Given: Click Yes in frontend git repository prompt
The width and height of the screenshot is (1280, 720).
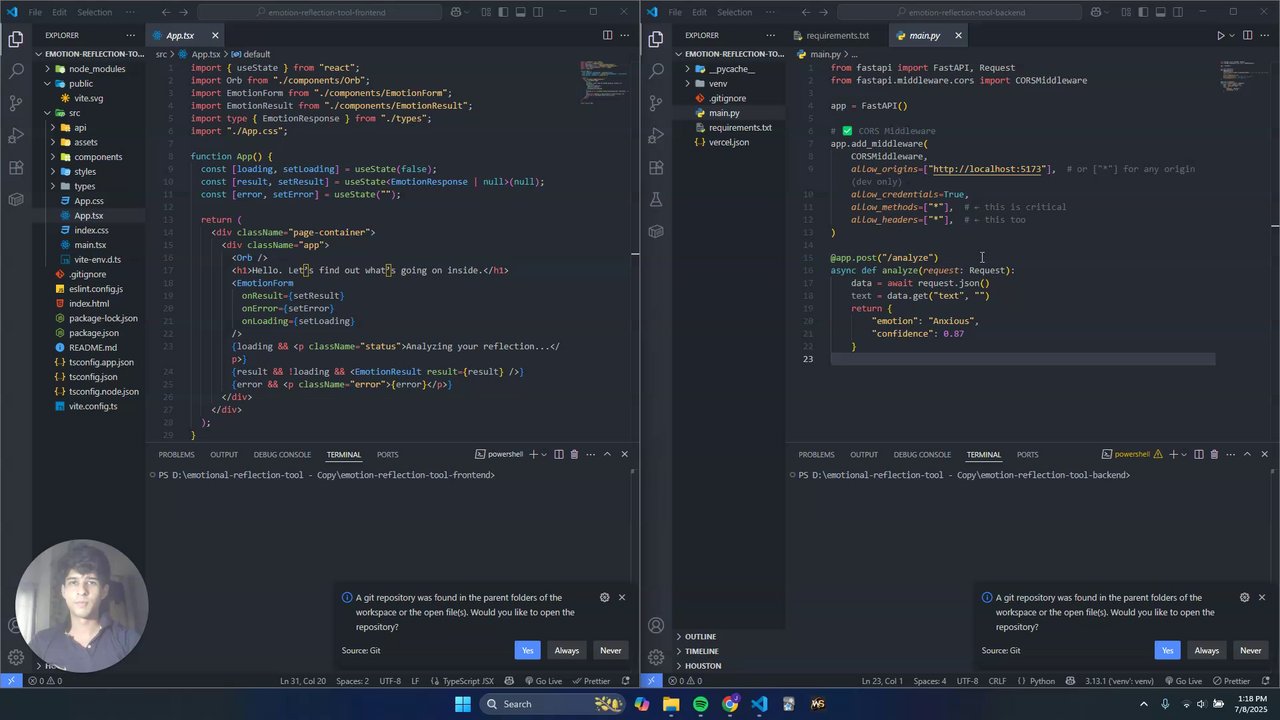Looking at the screenshot, I should [x=527, y=650].
